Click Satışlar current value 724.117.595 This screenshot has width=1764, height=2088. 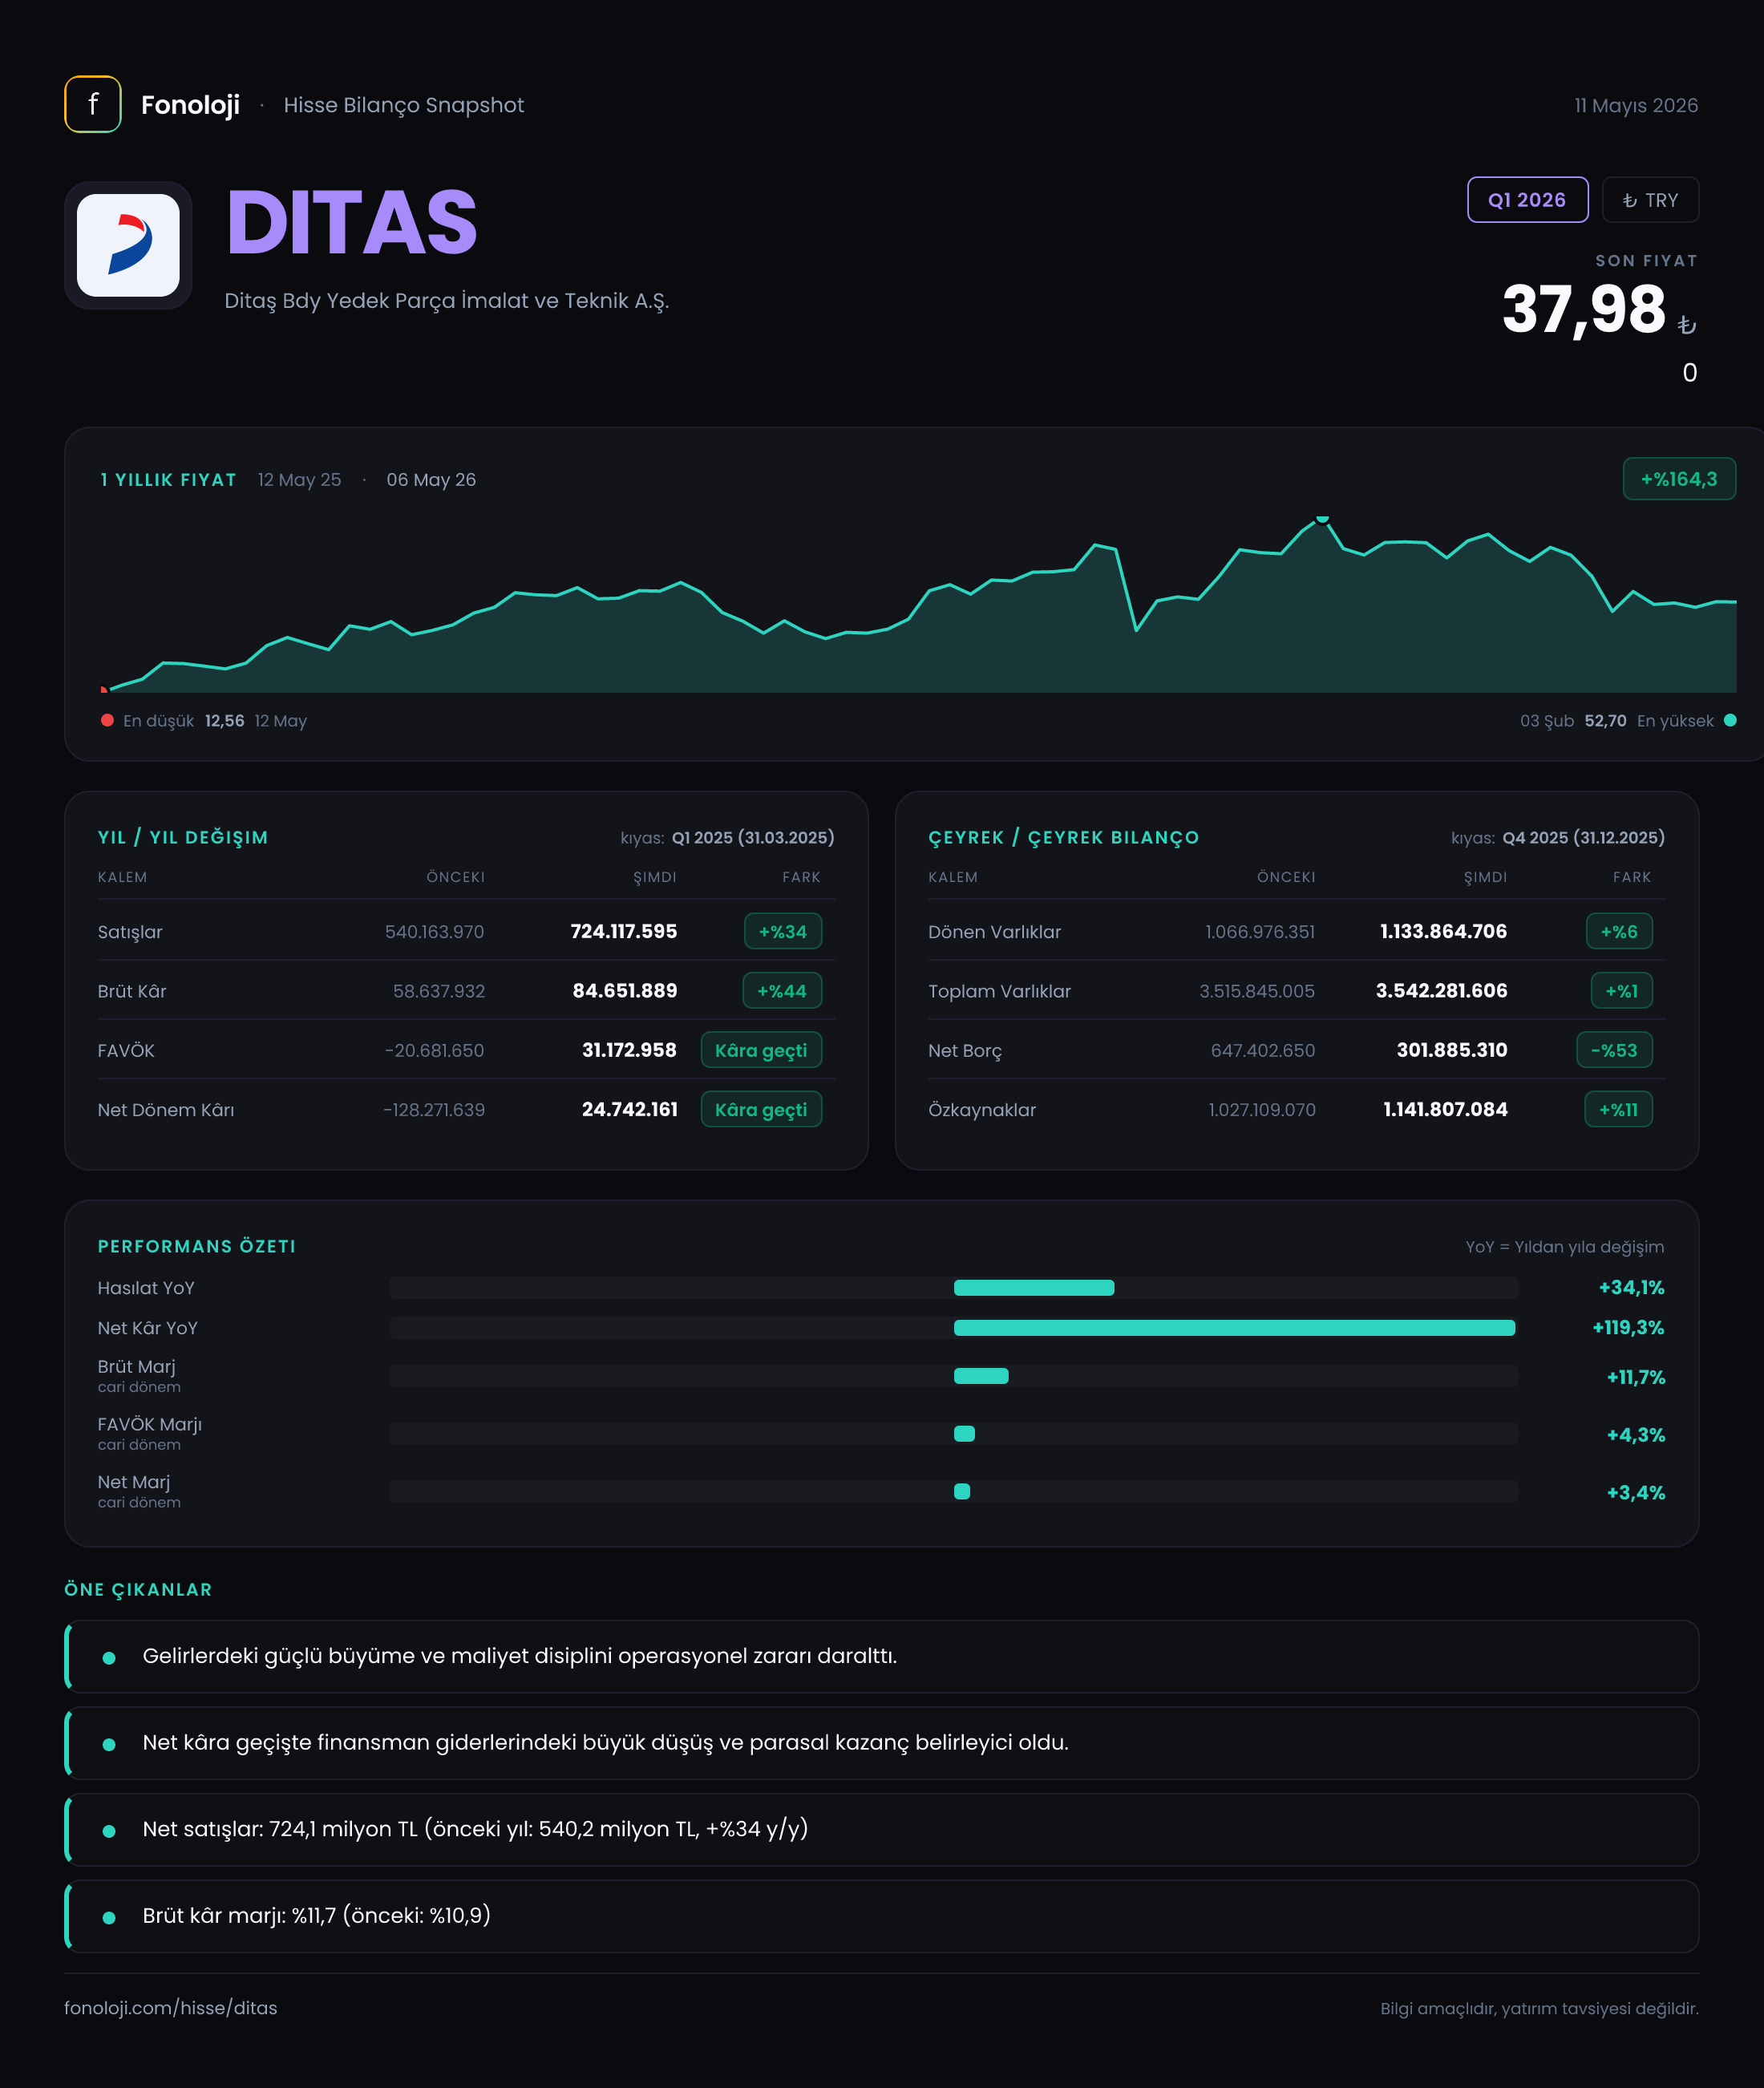pos(623,931)
